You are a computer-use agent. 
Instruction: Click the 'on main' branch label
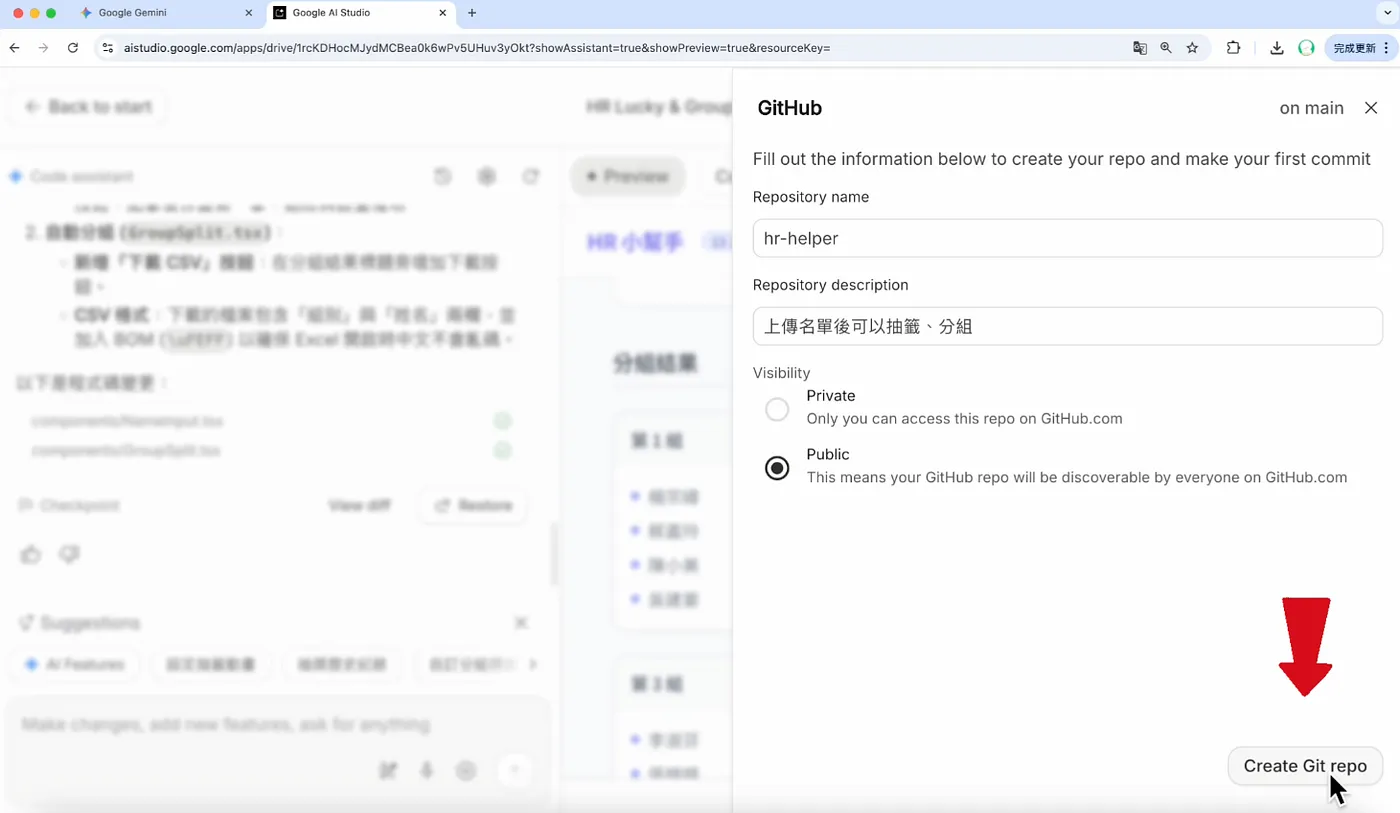1311,108
